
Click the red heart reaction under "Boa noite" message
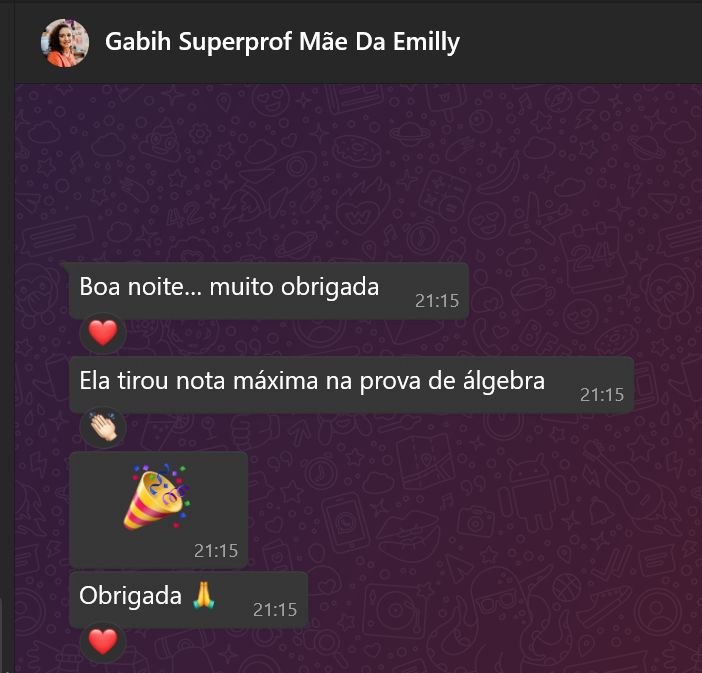pos(103,333)
